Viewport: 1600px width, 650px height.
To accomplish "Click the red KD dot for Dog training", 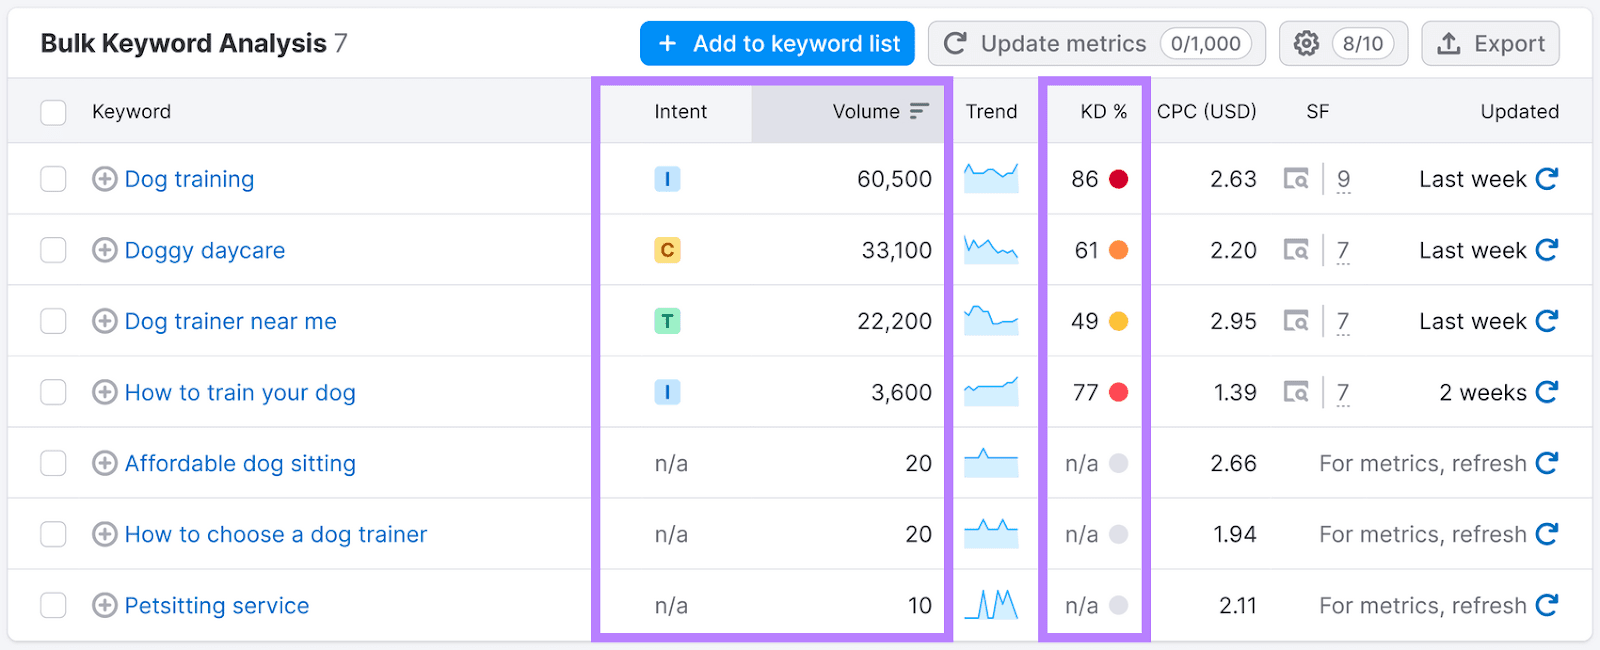I will tap(1119, 179).
